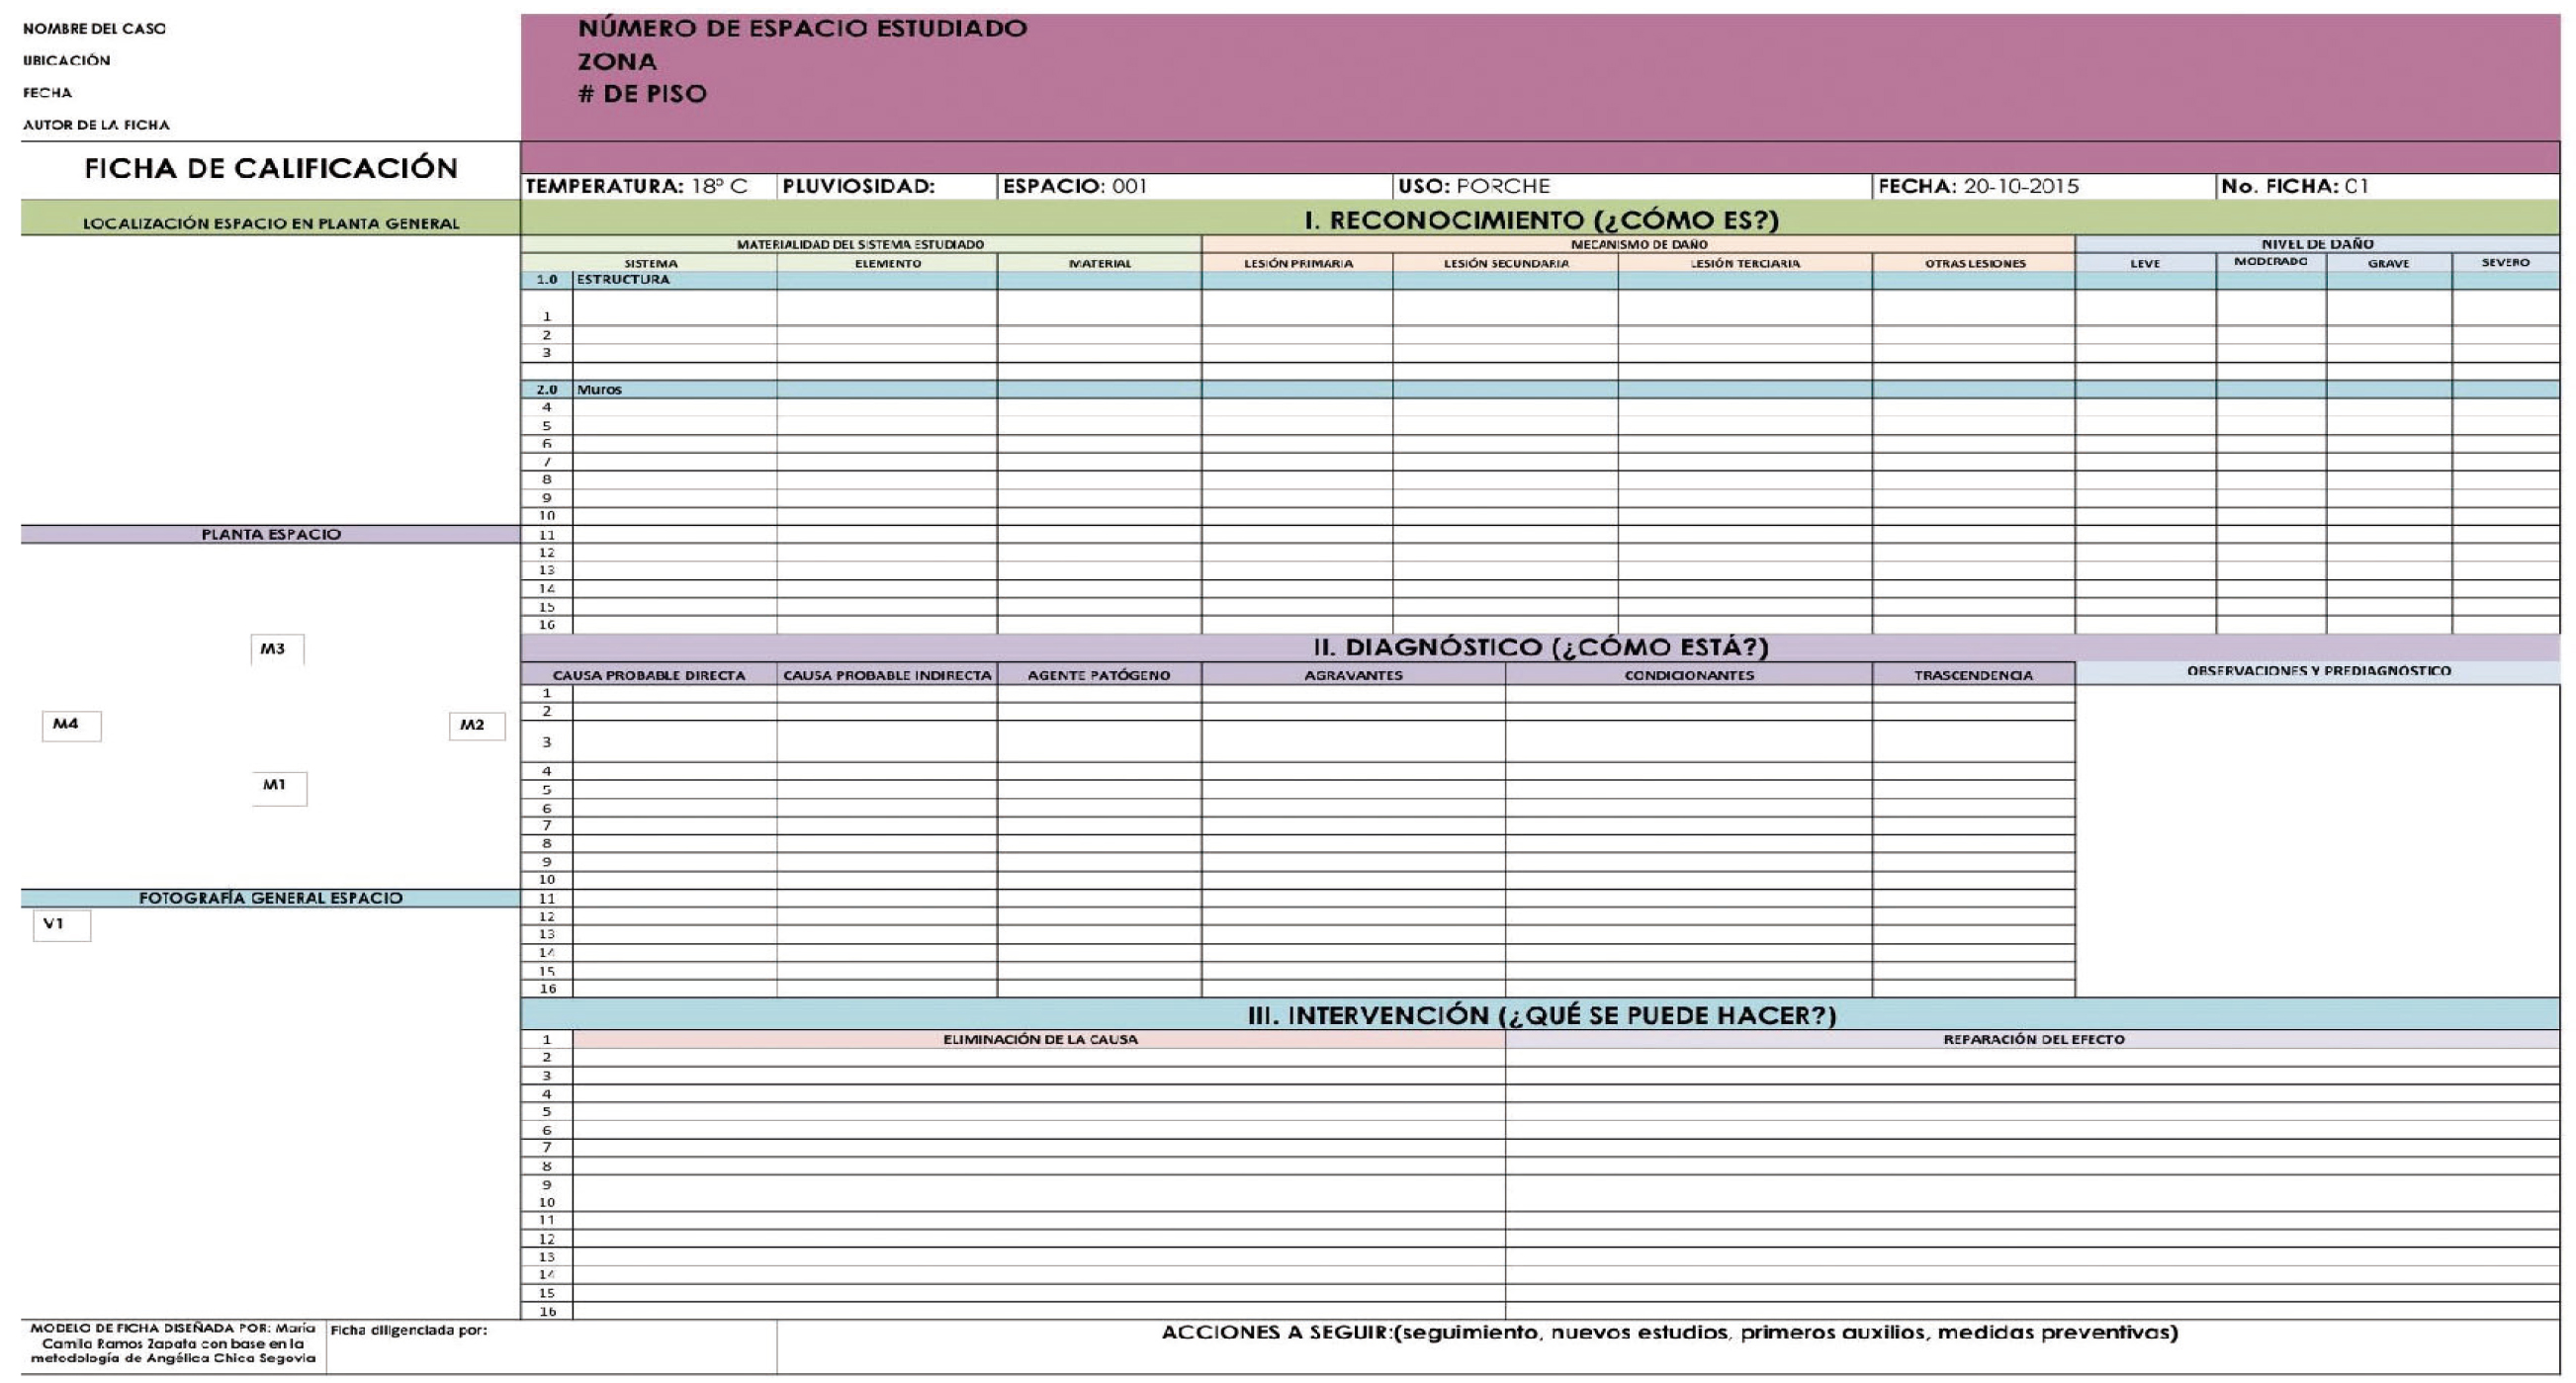Select the 'M1' wall label box
Screen dimensions: 2576x1383
tap(279, 787)
